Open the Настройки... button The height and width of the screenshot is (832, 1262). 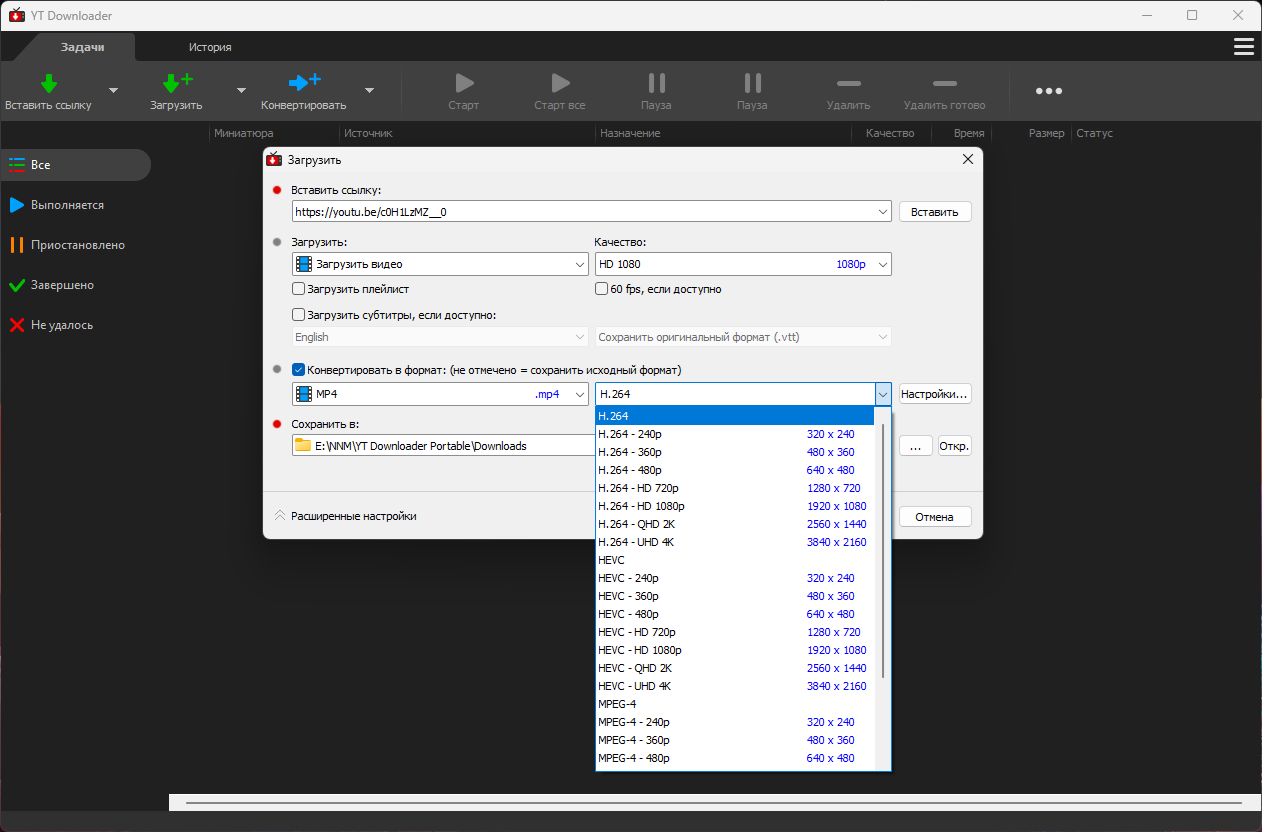click(x=935, y=394)
